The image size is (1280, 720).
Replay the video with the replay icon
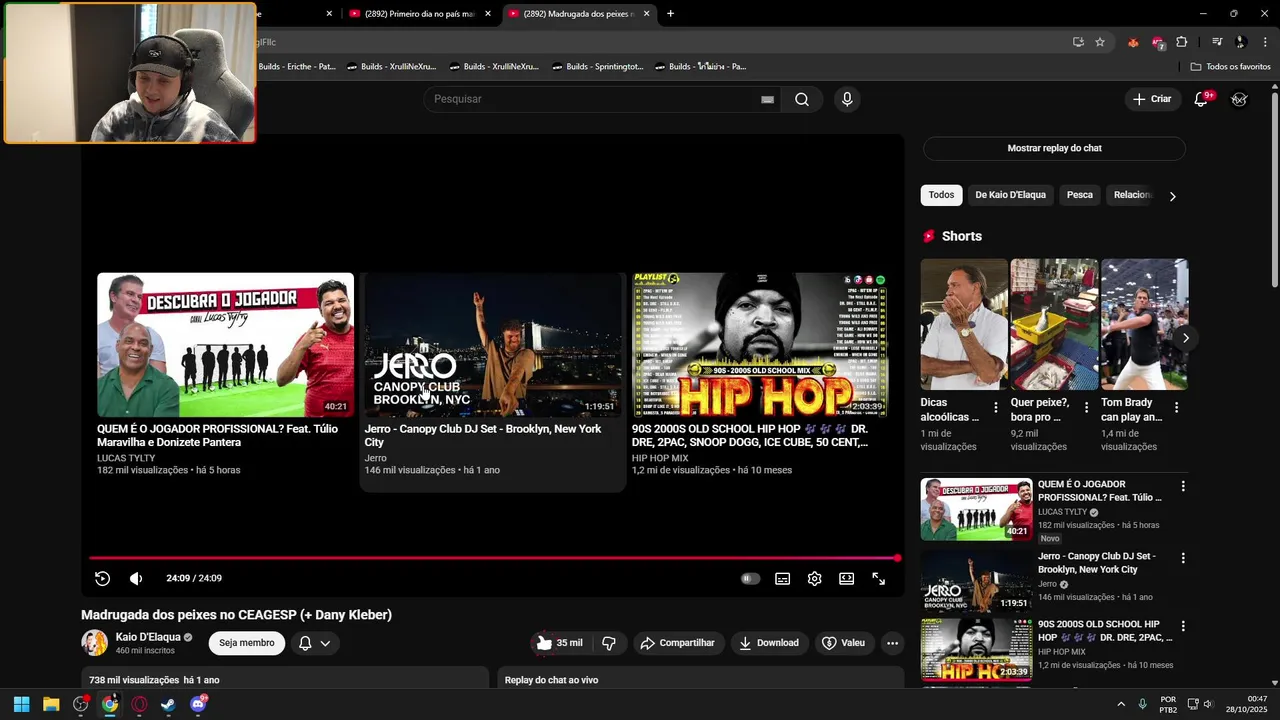point(102,578)
